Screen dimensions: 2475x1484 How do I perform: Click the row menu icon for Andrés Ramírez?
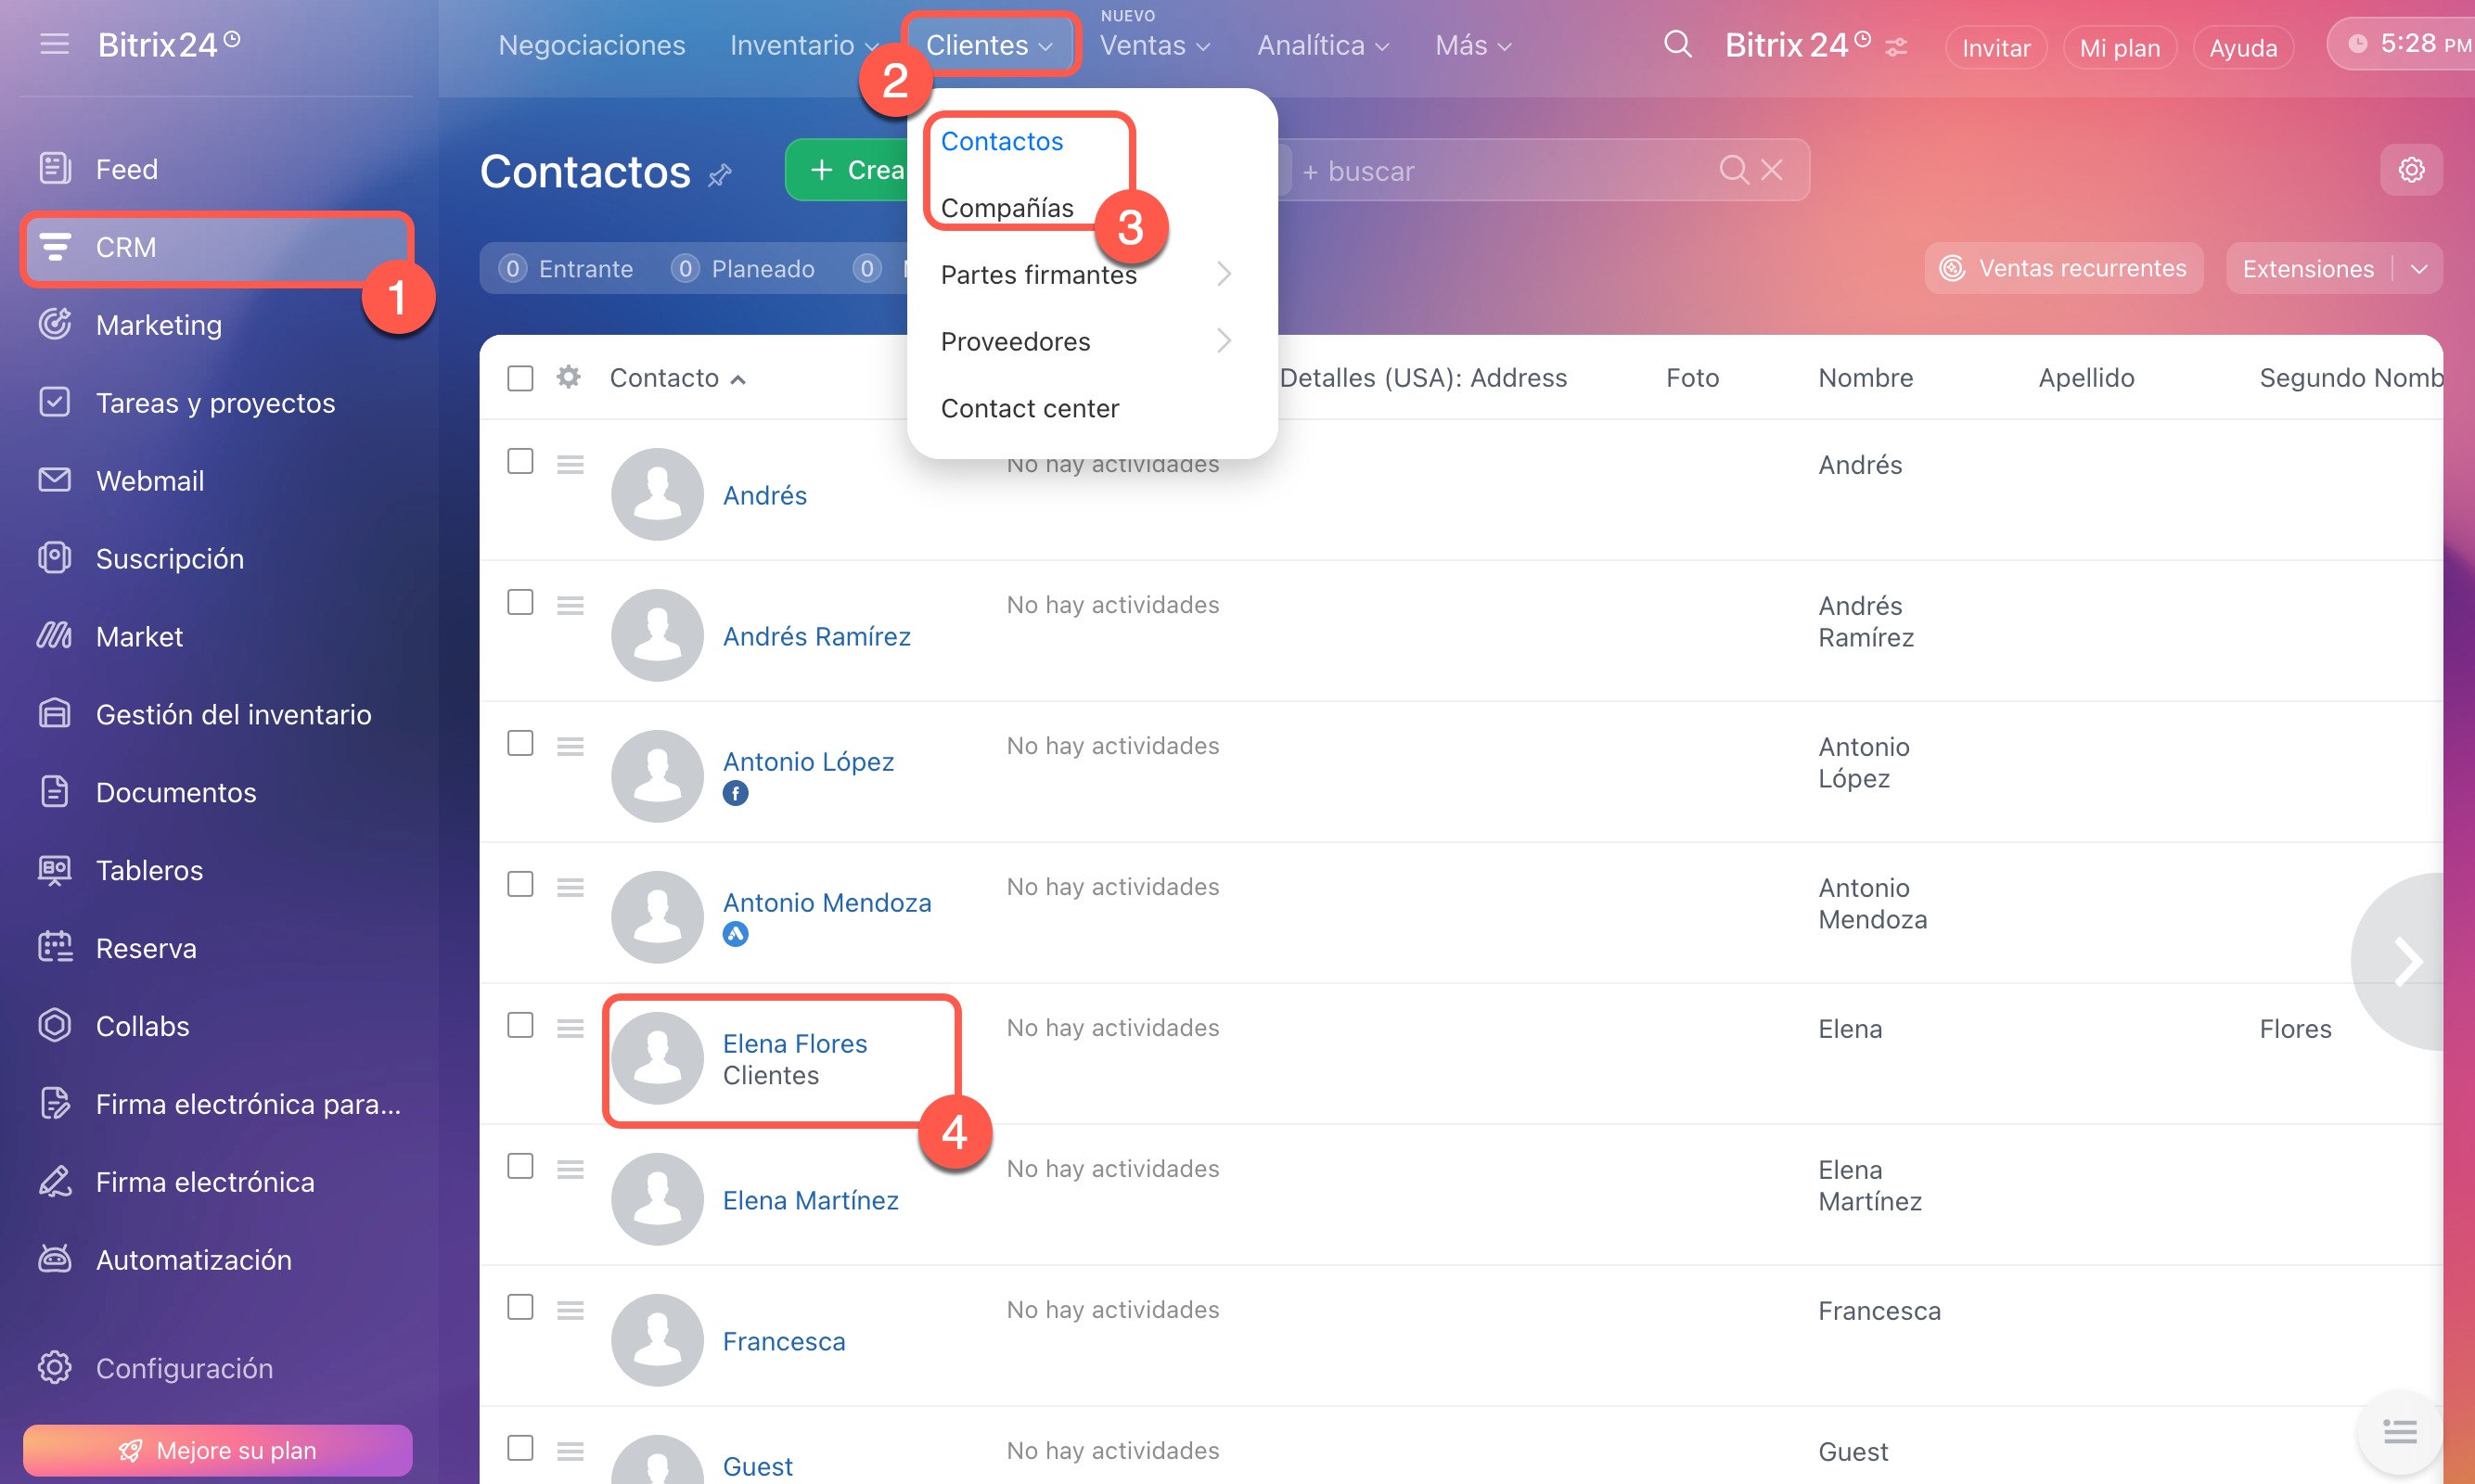point(570,605)
